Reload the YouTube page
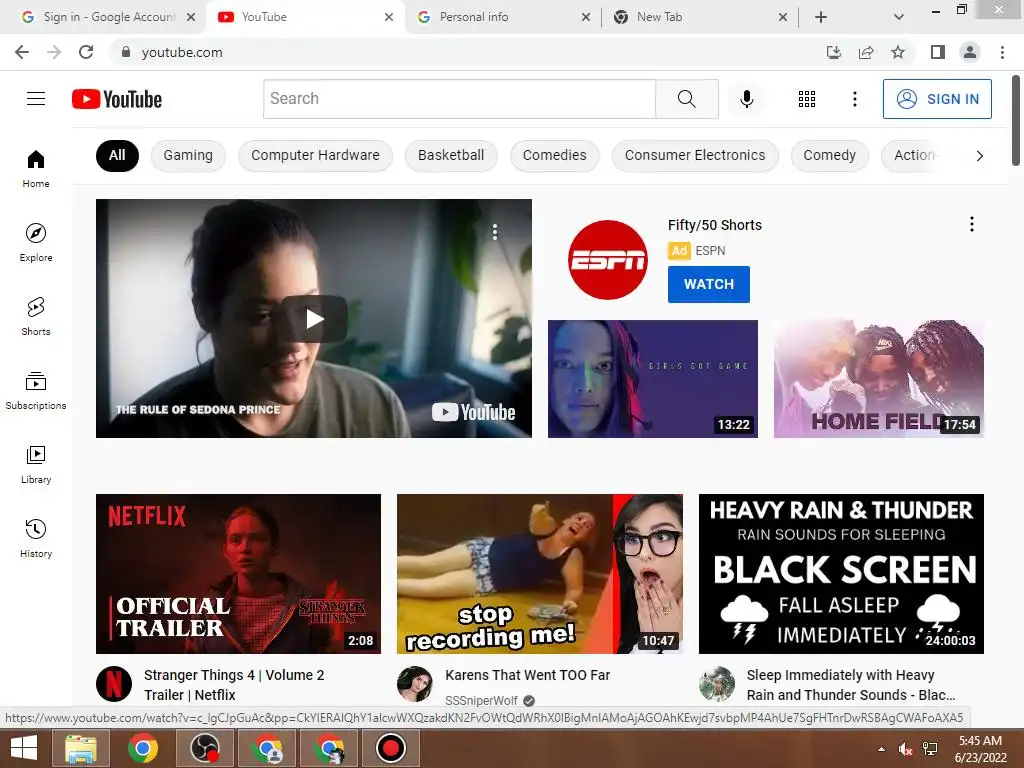Image resolution: width=1024 pixels, height=768 pixels. (x=86, y=52)
